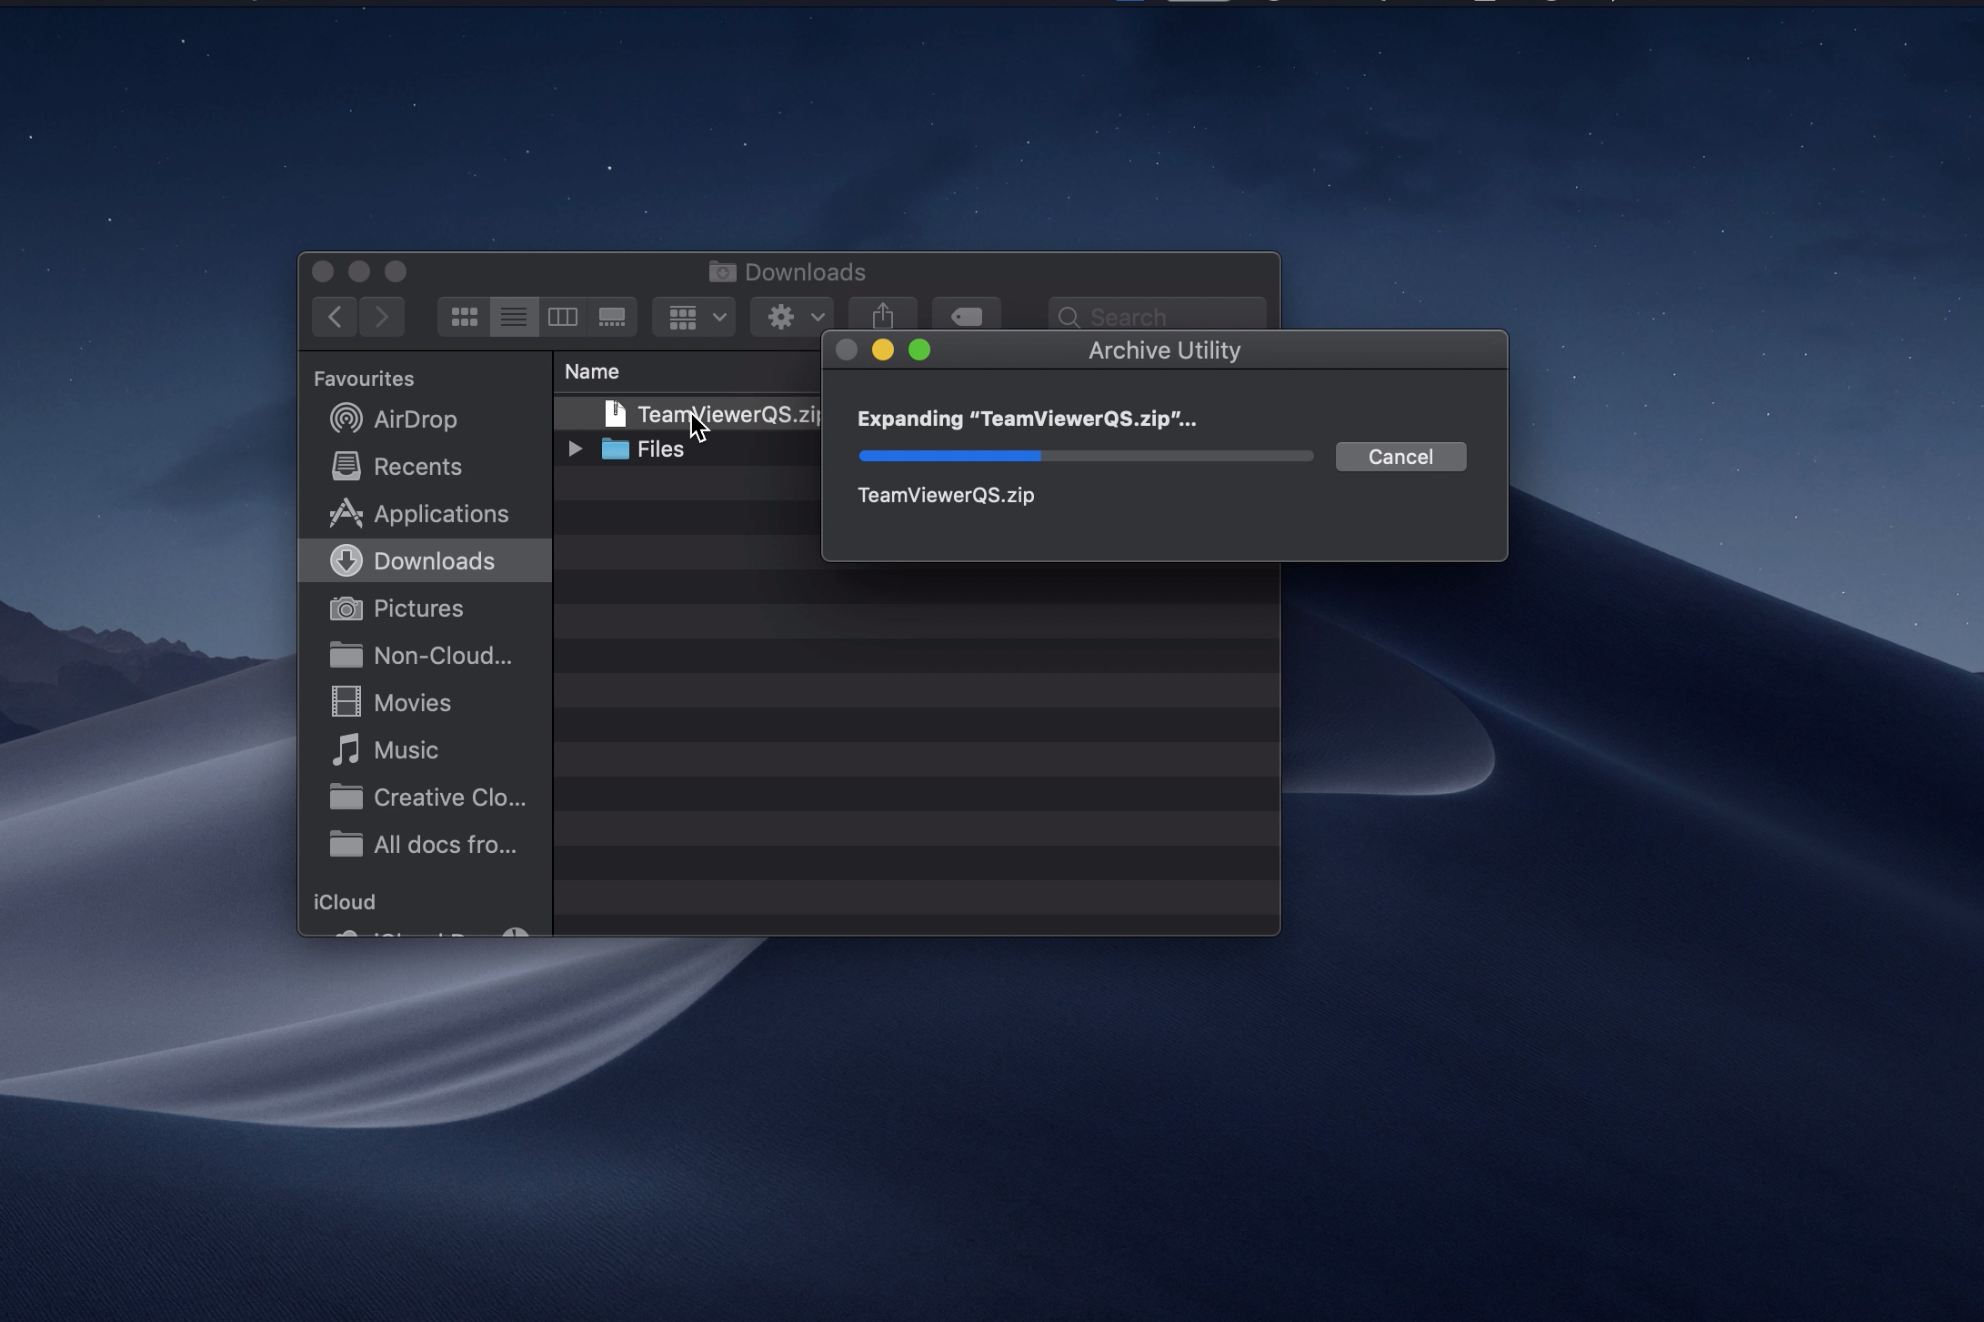
Task: Open the Pictures sidebar item
Action: [x=418, y=609]
